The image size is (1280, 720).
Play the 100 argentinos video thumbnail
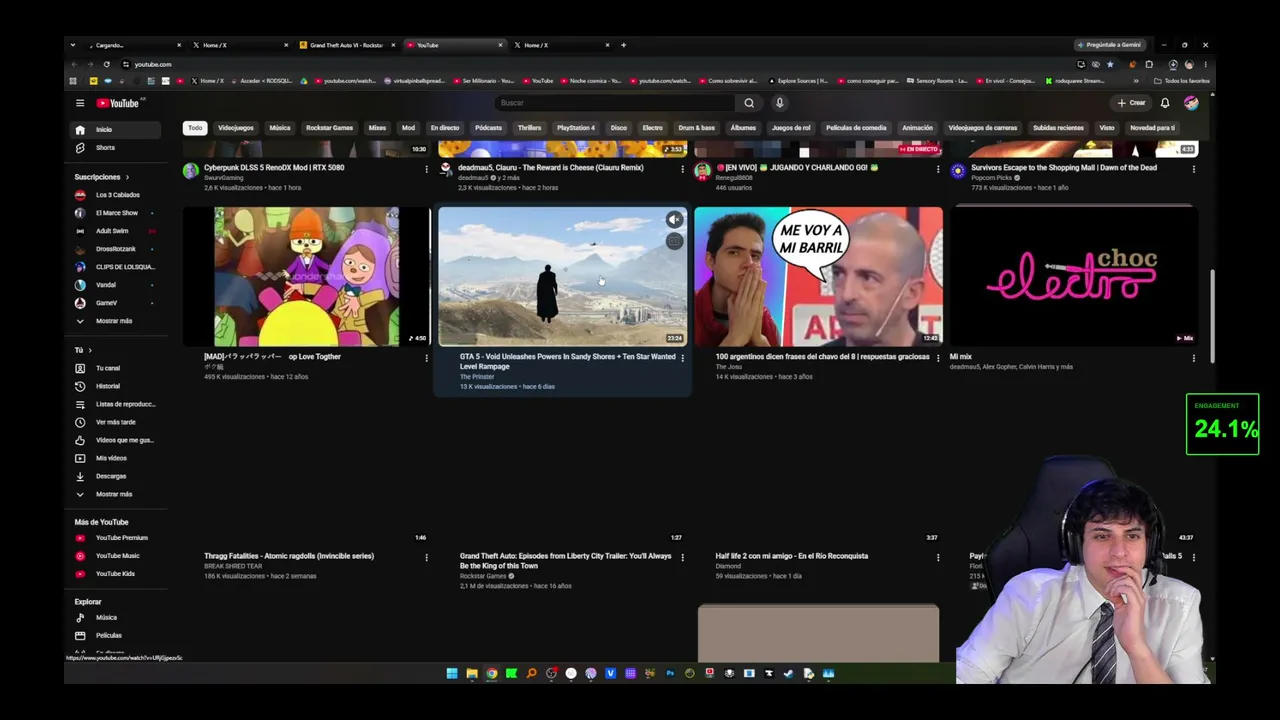(818, 277)
